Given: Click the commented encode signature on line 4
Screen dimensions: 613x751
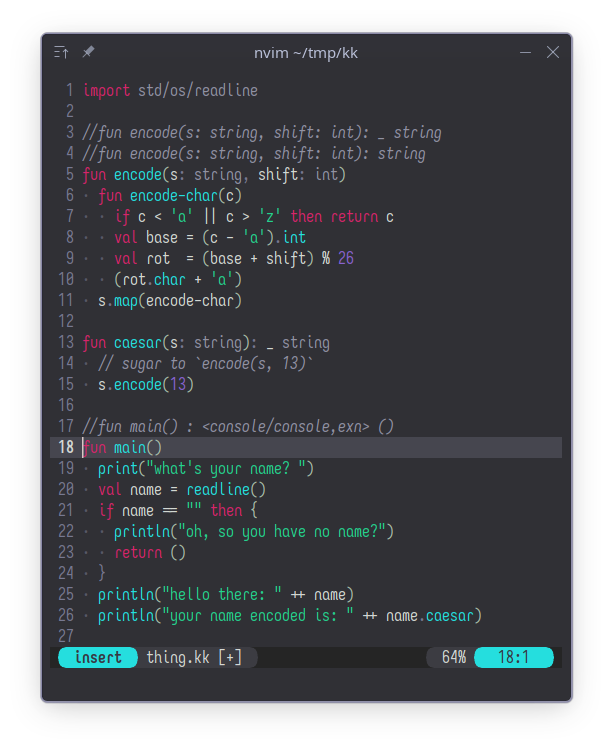Looking at the screenshot, I should 254,154.
